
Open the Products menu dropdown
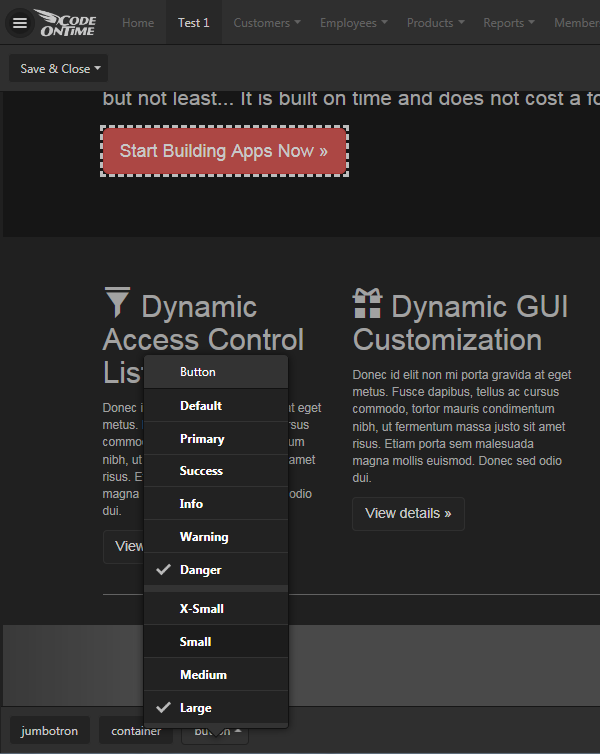tap(436, 23)
